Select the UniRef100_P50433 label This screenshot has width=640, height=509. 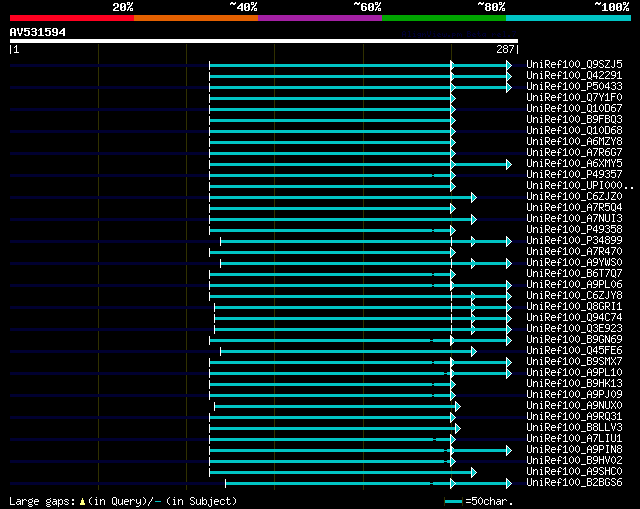(x=574, y=86)
